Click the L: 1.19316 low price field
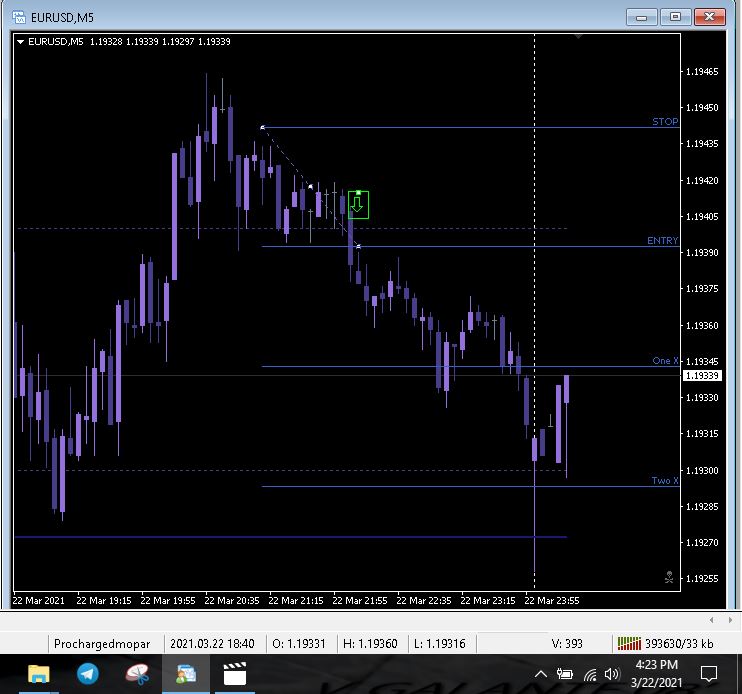 click(440, 643)
